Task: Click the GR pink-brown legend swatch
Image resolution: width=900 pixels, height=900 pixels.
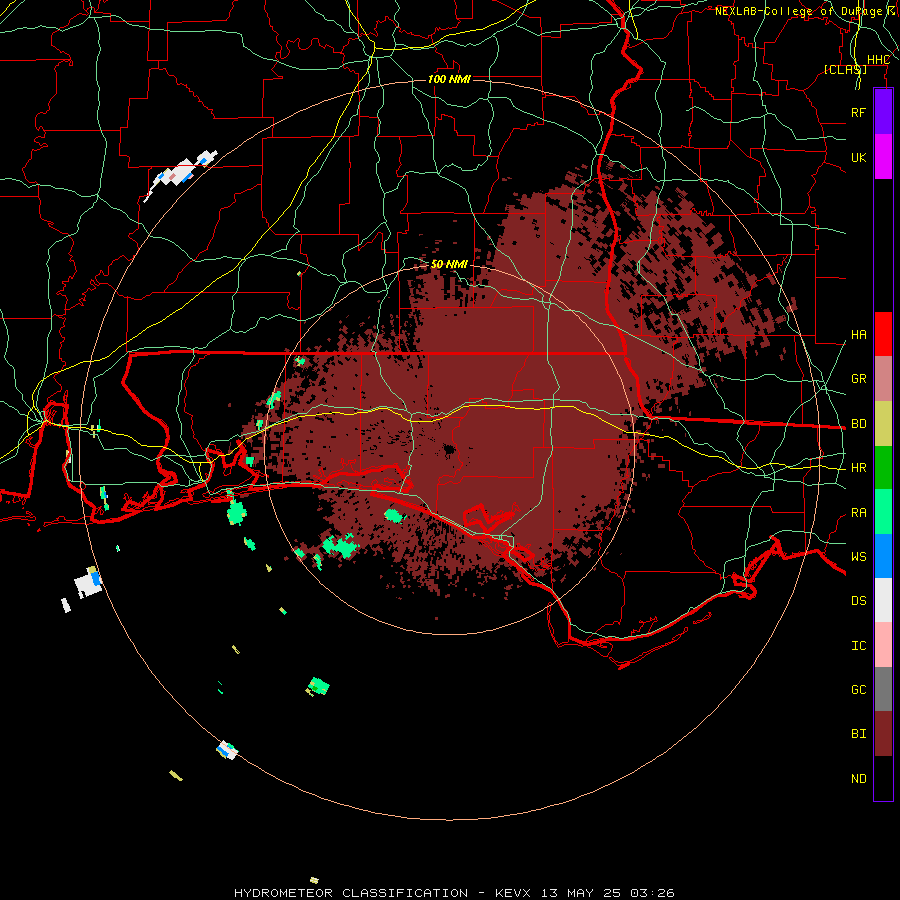Action: coord(883,379)
